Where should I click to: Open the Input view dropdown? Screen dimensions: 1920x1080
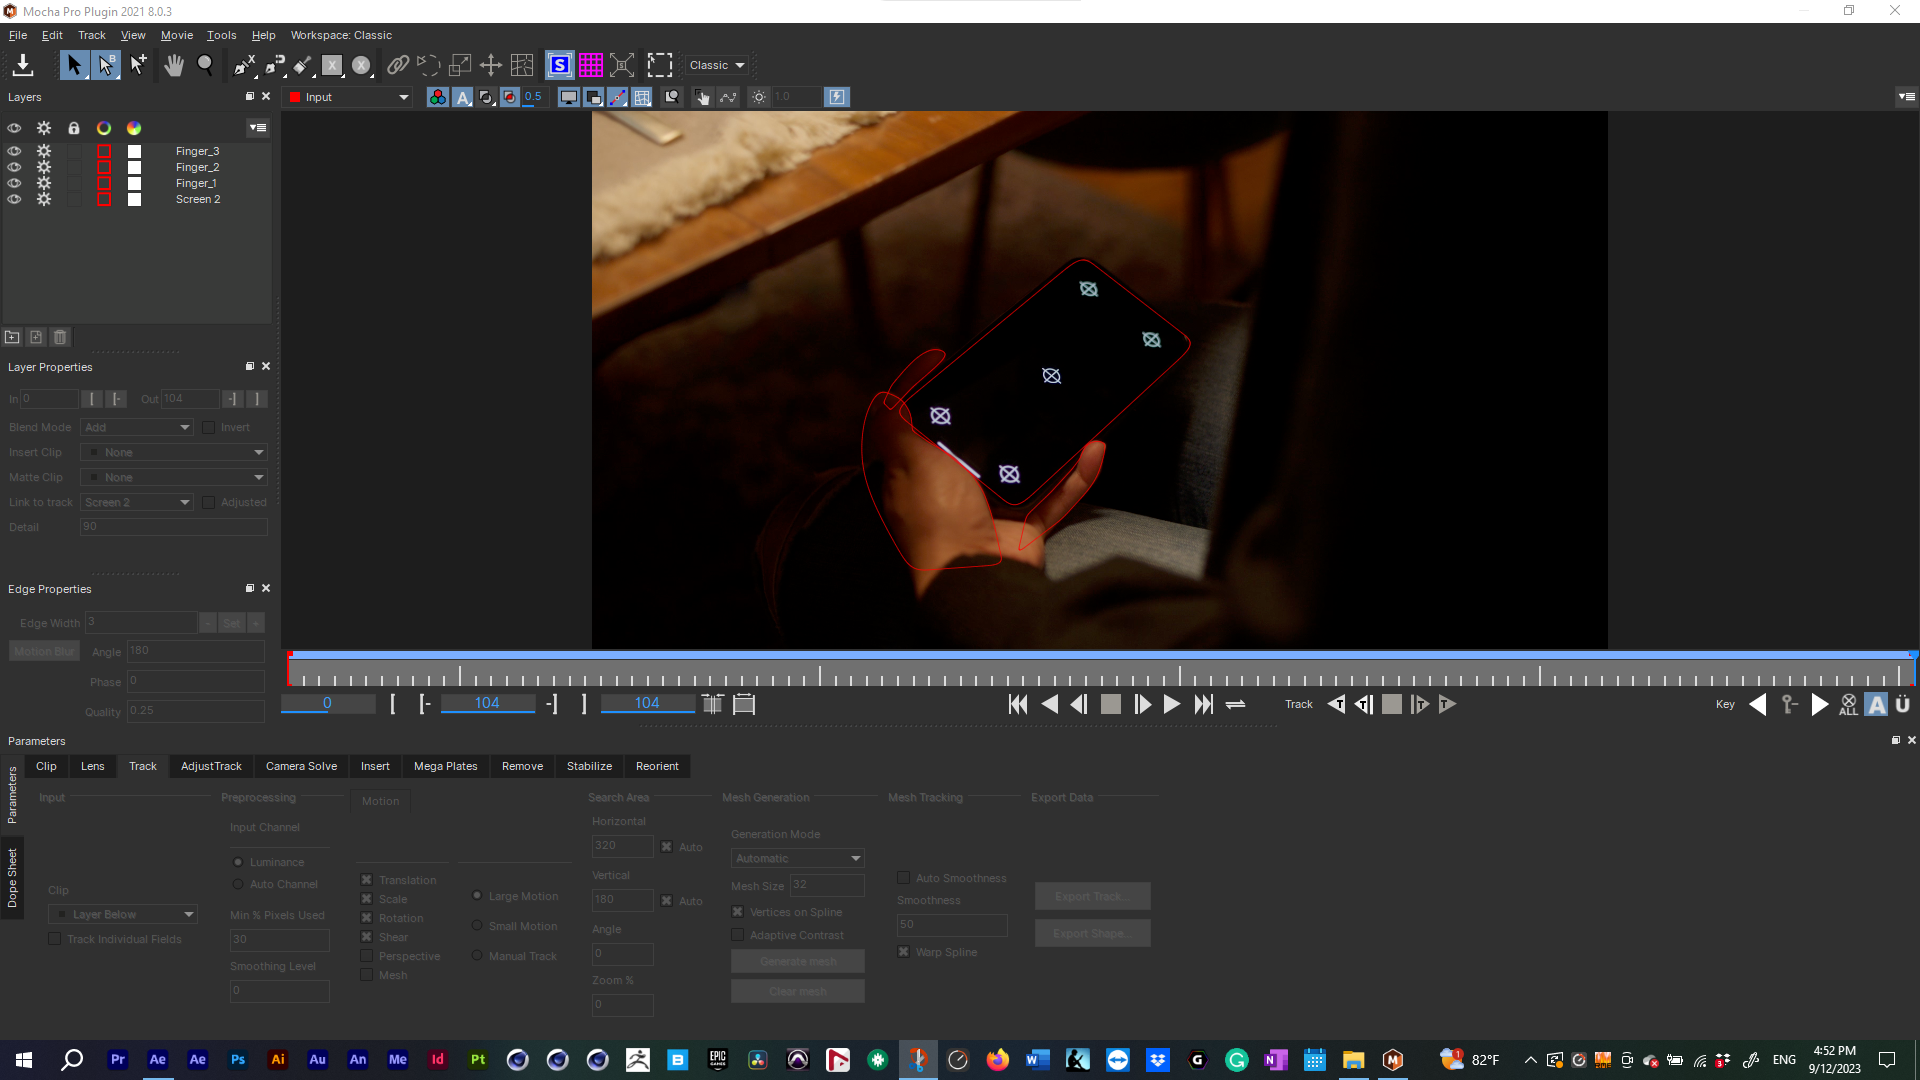(349, 97)
